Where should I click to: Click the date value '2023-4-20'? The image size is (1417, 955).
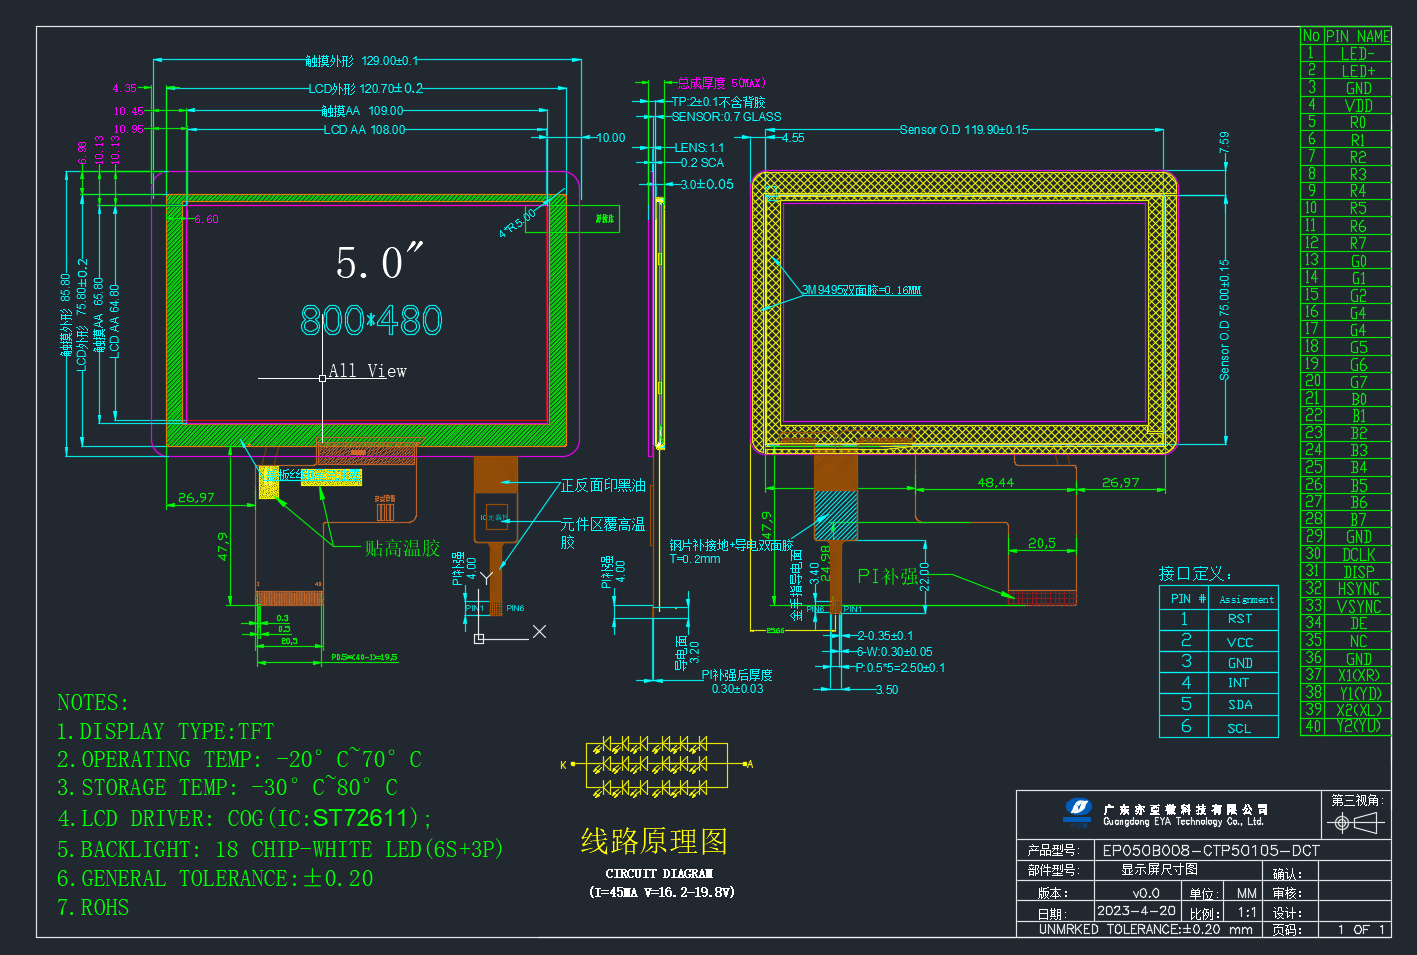click(x=1136, y=911)
